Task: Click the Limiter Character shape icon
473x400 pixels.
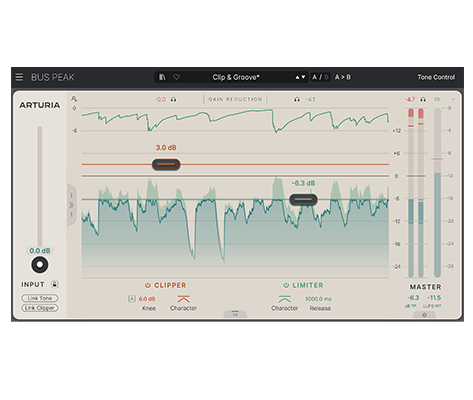Action: (x=284, y=299)
